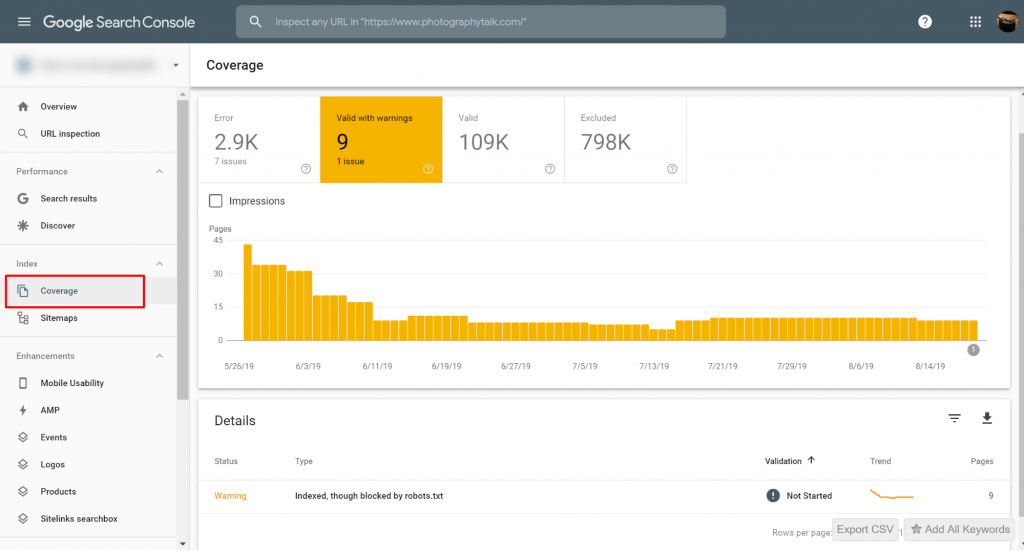This screenshot has width=1024, height=551.
Task: Enable the Impressions checkbox
Action: 216,201
